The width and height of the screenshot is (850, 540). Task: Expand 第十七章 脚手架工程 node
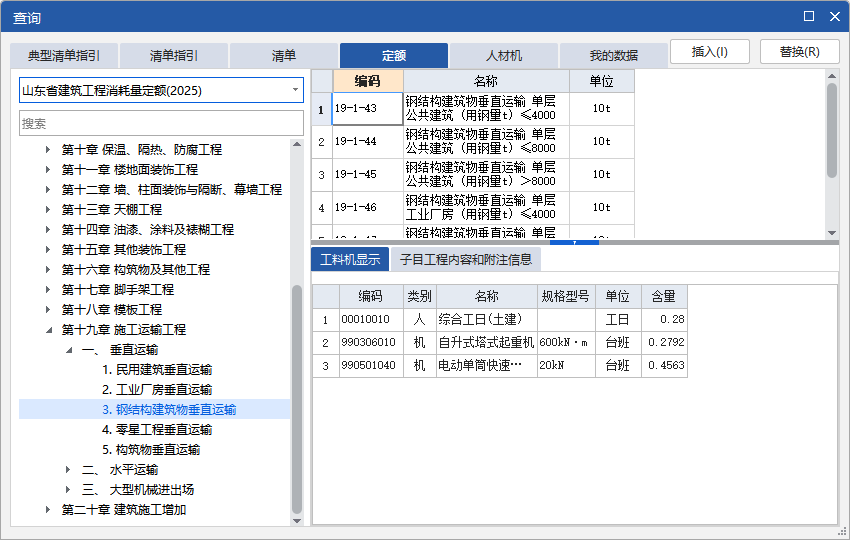coord(48,290)
